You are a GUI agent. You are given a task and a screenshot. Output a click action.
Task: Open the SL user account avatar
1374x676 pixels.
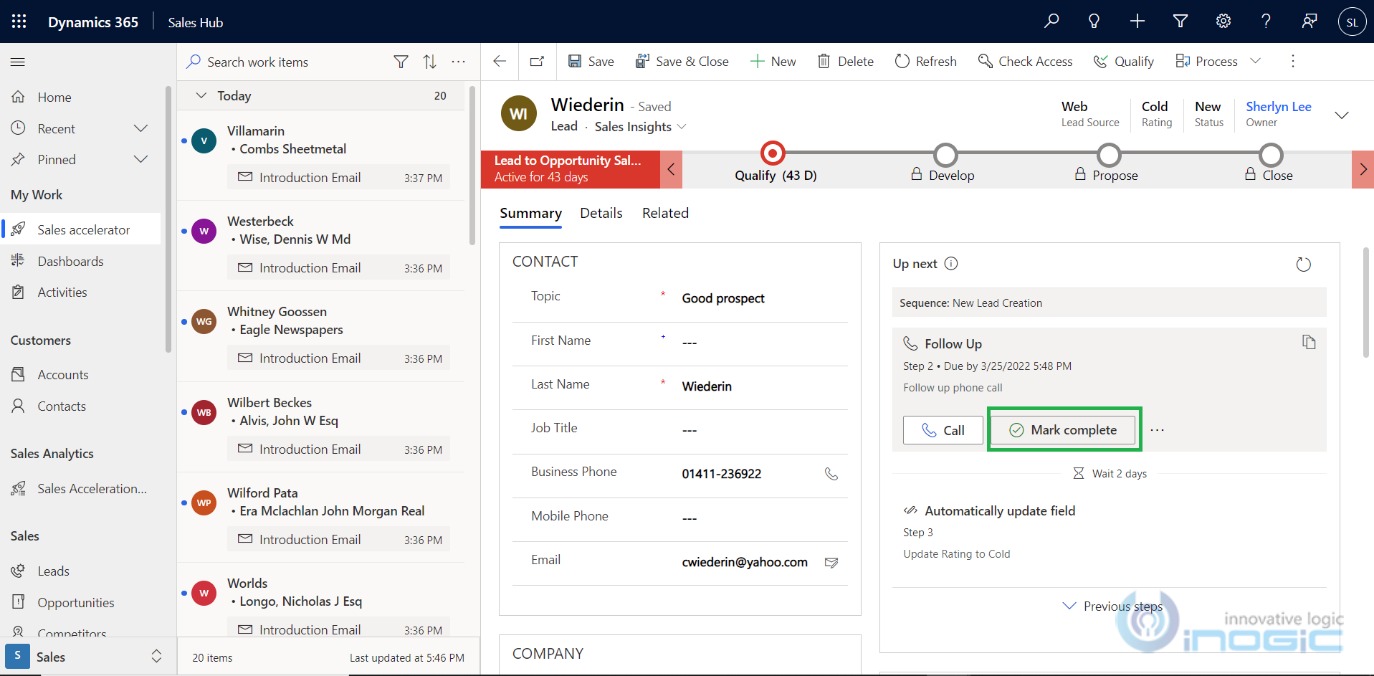(1352, 22)
